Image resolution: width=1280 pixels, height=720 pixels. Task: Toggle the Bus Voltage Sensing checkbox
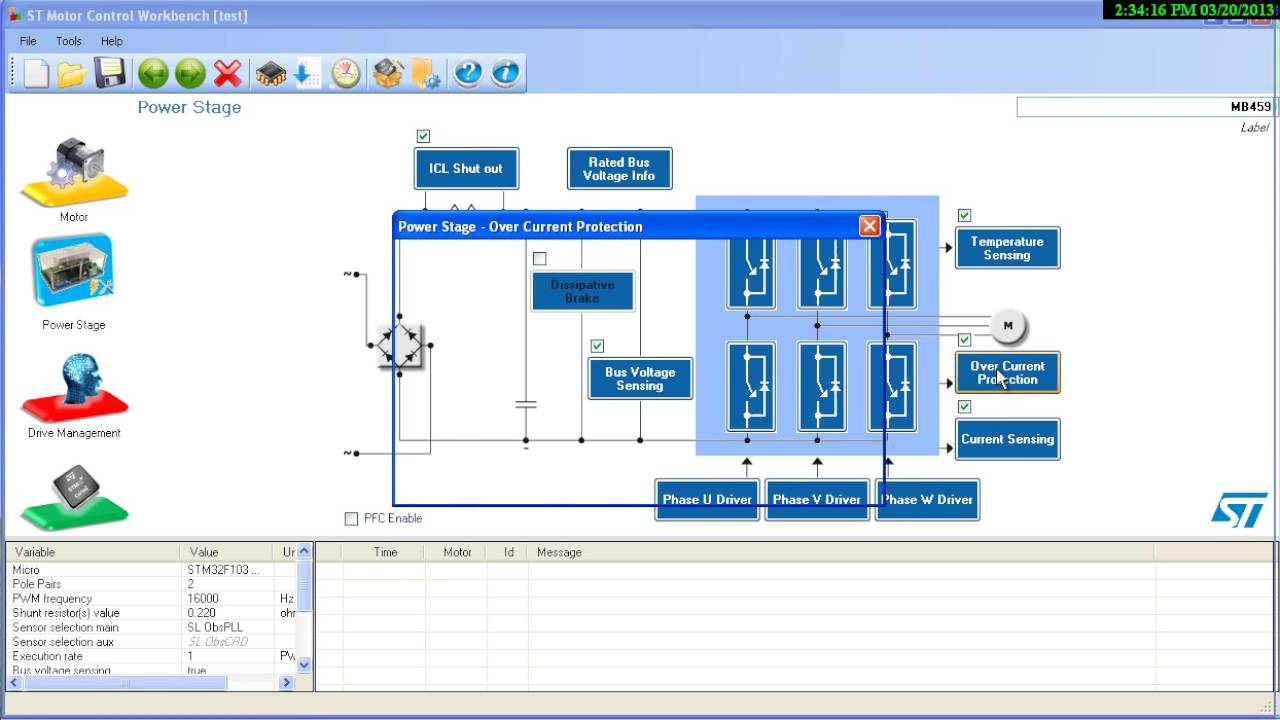coord(597,346)
